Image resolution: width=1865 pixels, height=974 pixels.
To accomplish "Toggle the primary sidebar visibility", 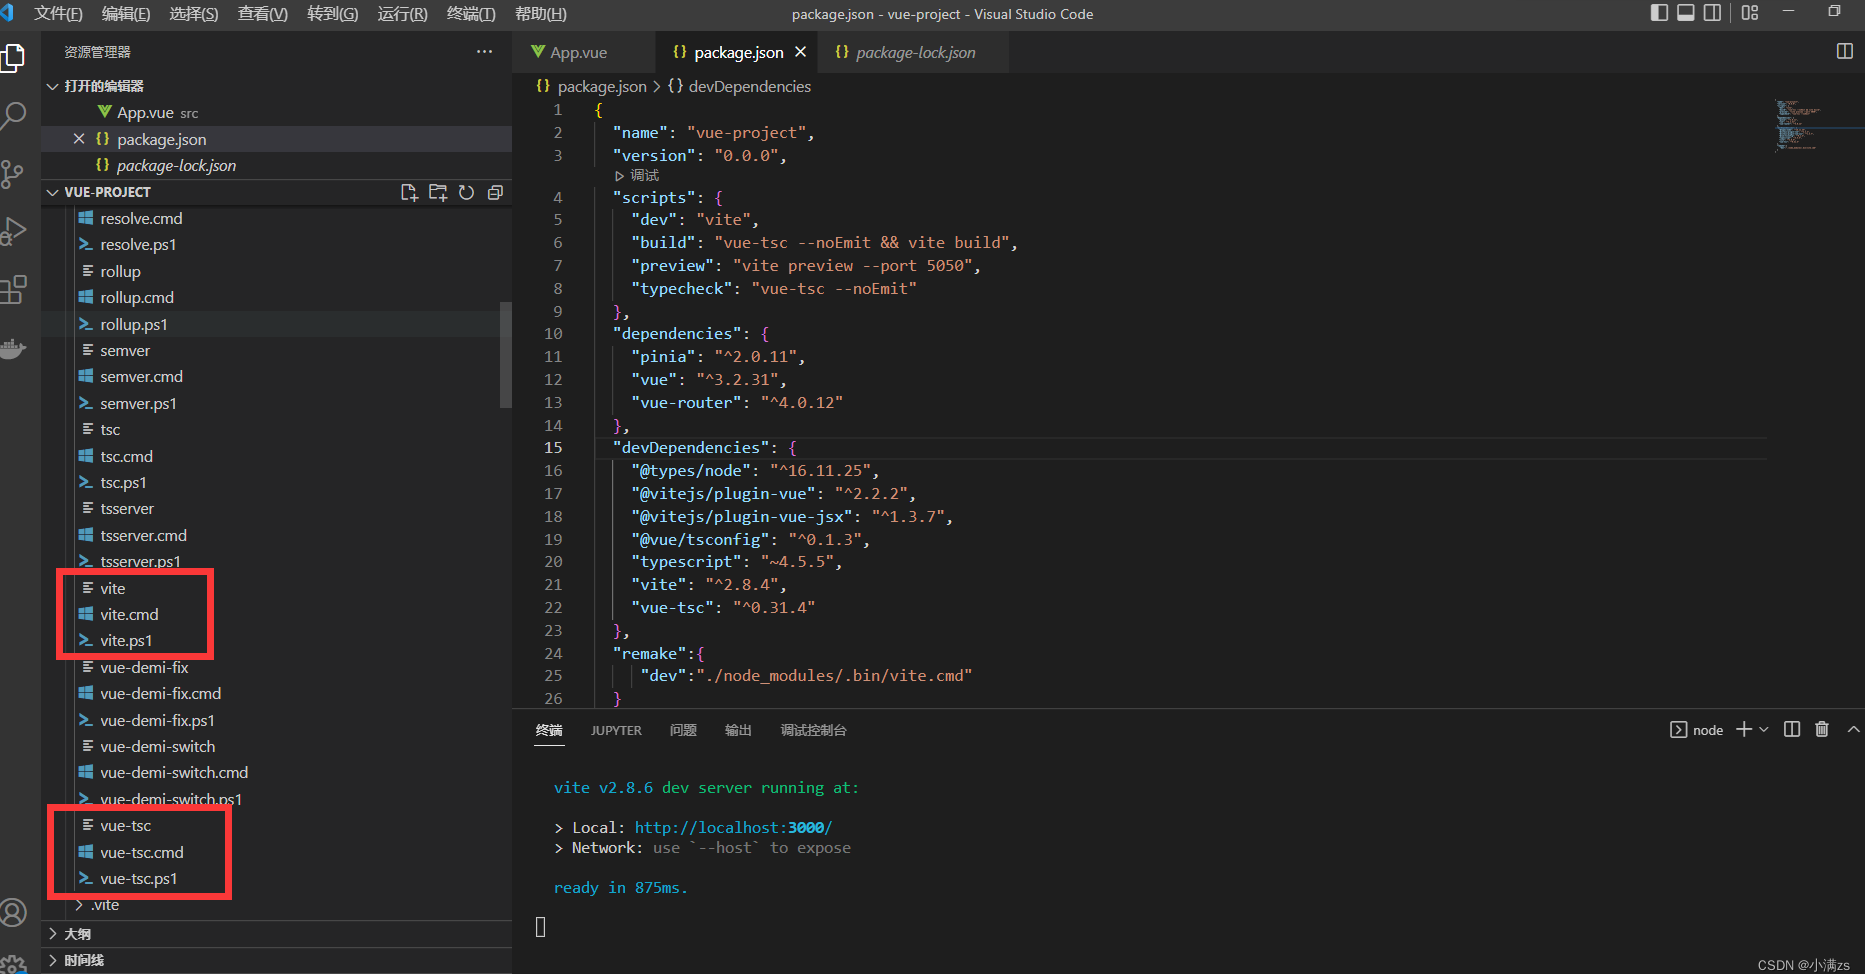I will (x=1659, y=13).
